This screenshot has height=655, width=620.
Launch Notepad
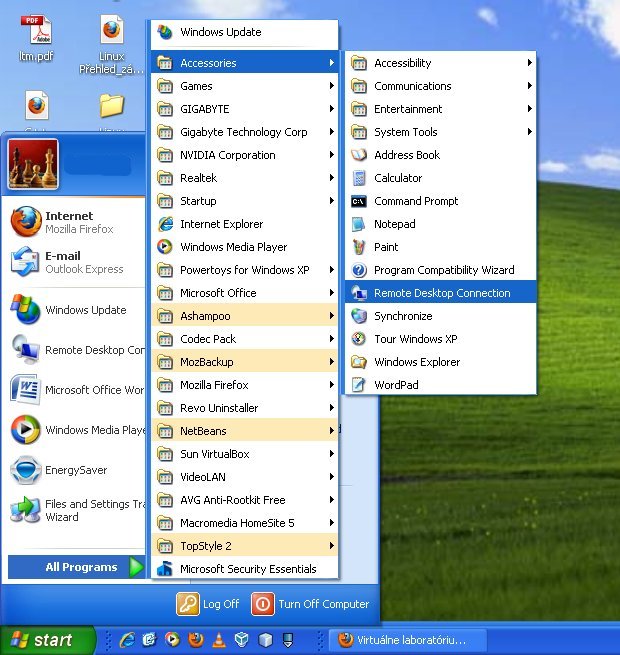click(440, 224)
